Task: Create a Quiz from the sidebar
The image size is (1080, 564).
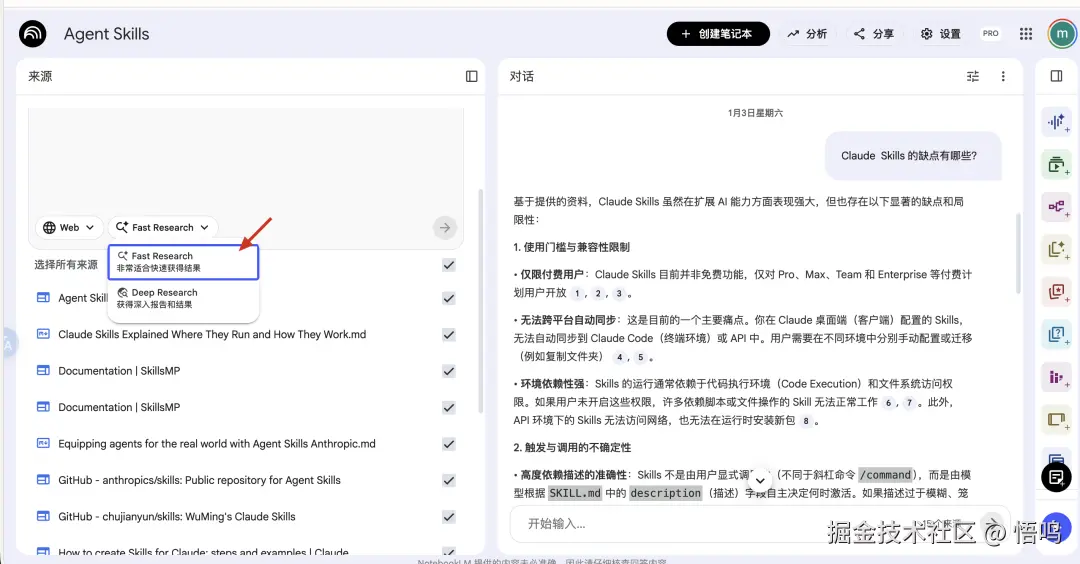Action: pos(1057,335)
